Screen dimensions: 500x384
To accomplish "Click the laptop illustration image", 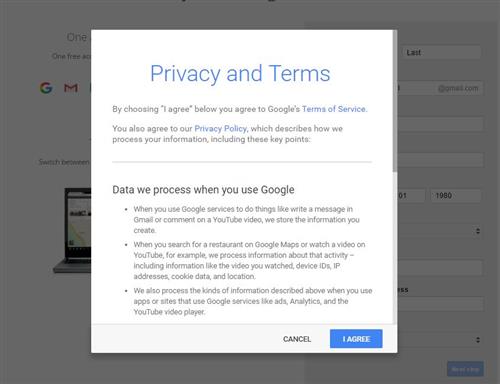I will coord(72,231).
